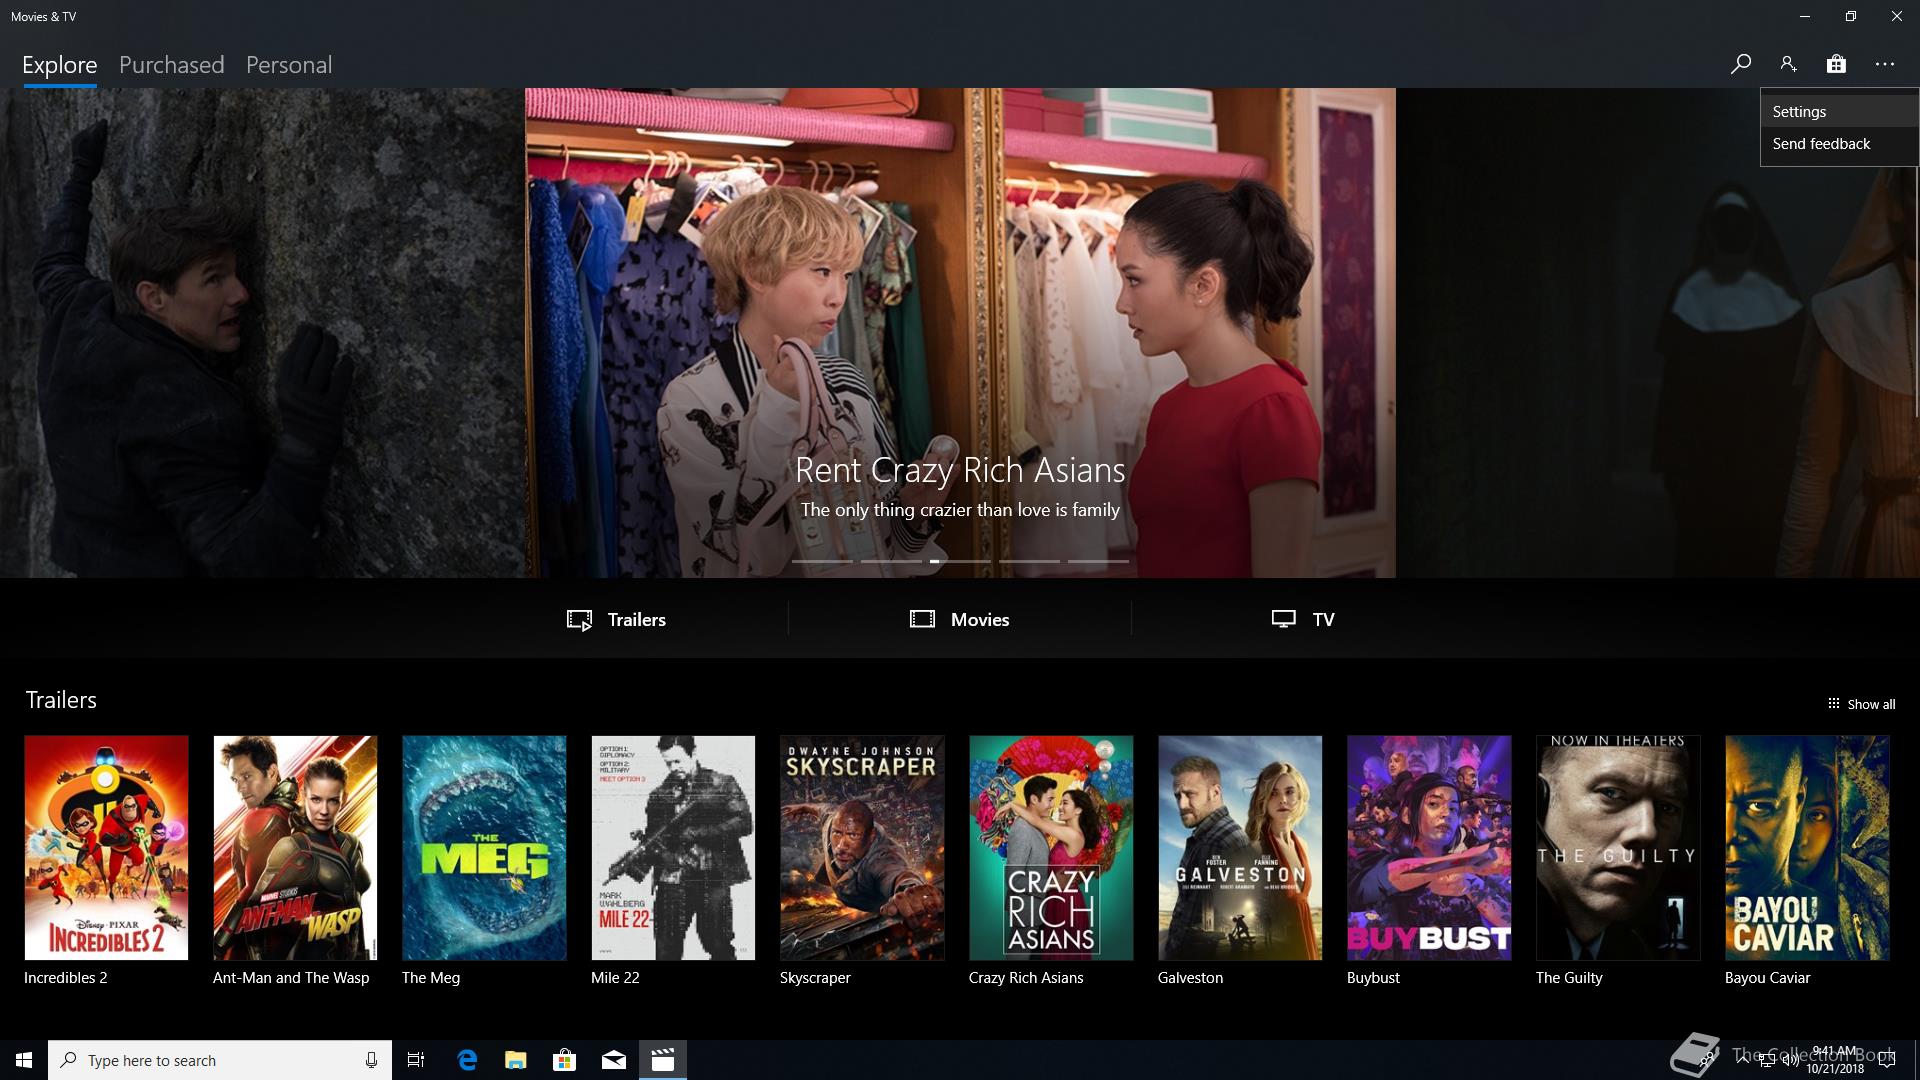
Task: Open The Guilty poster
Action: click(1618, 848)
